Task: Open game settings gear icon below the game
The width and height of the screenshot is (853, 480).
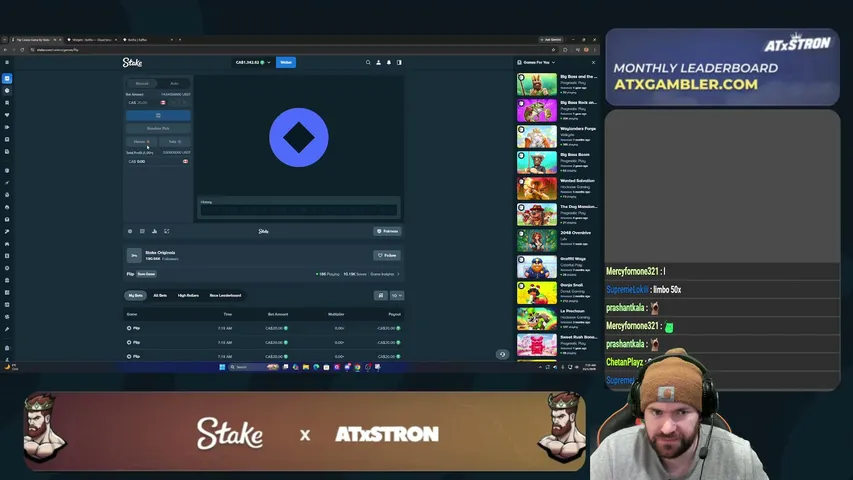Action: click(130, 231)
